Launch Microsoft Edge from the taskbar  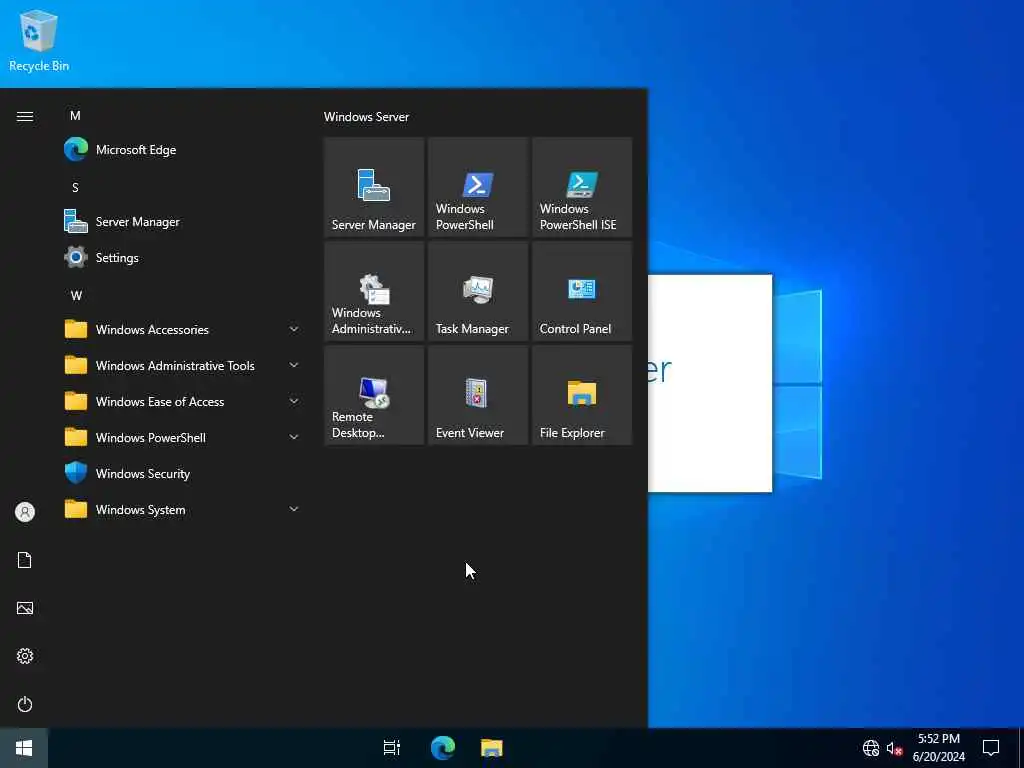(x=443, y=748)
